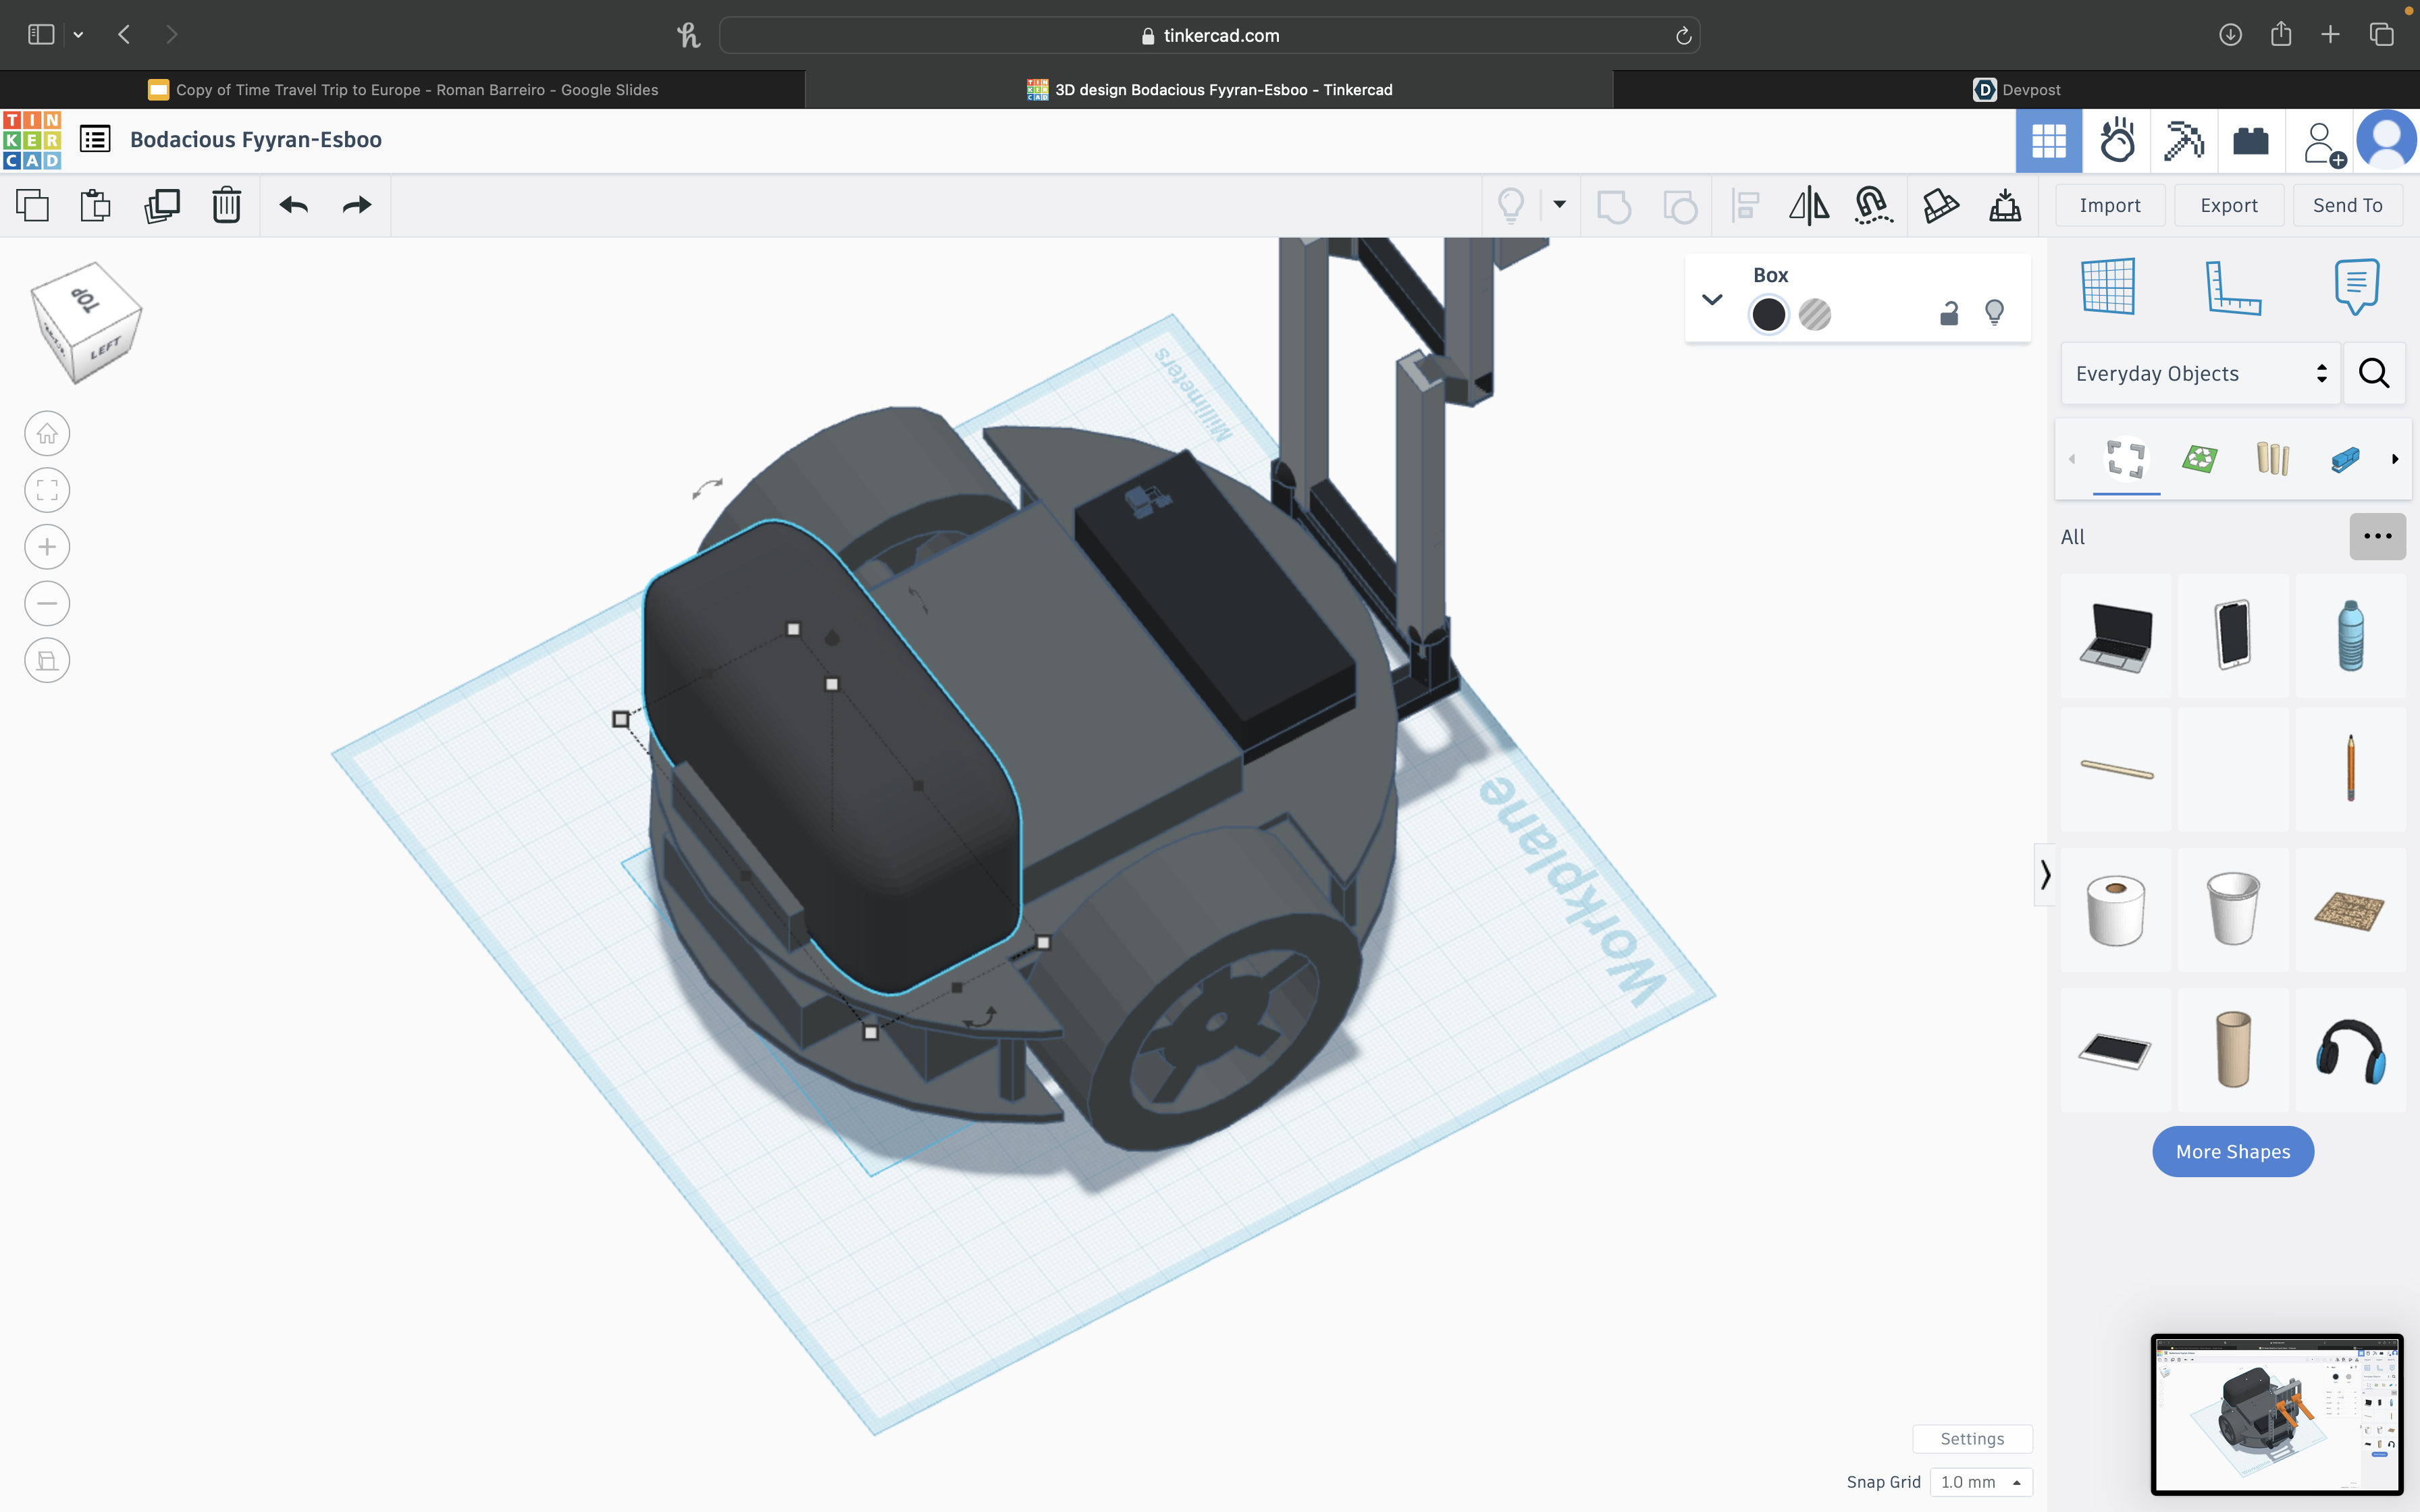Select the headphones shape thumbnail

click(2350, 1051)
